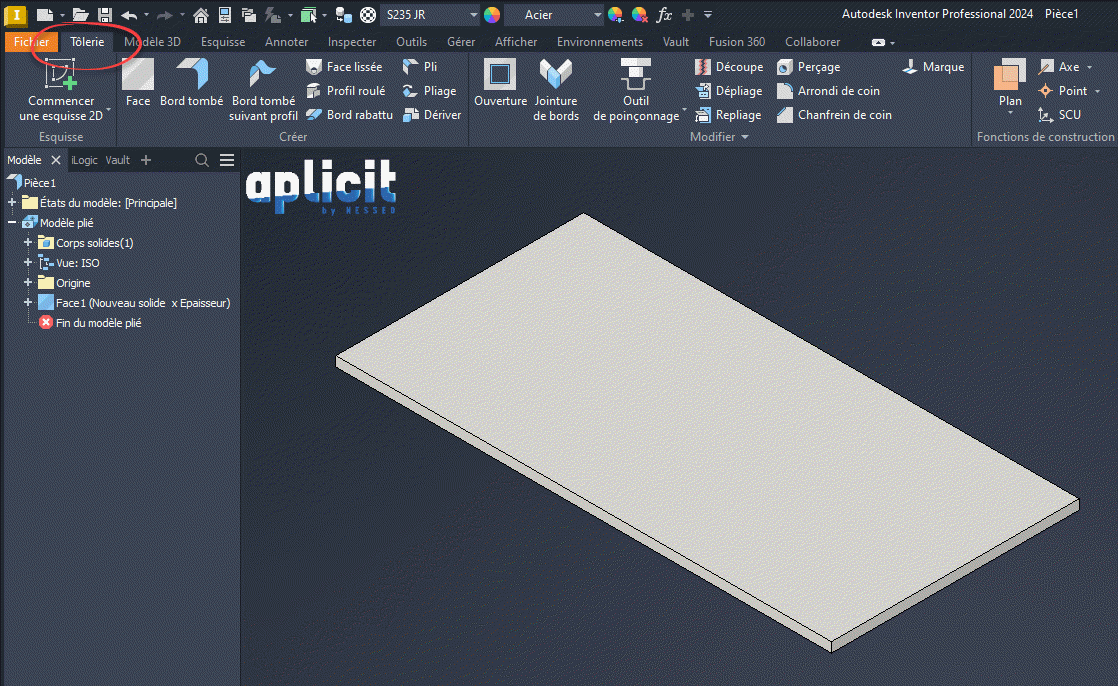
Task: Collapse the Modèle plié tree node
Action: click(x=12, y=223)
